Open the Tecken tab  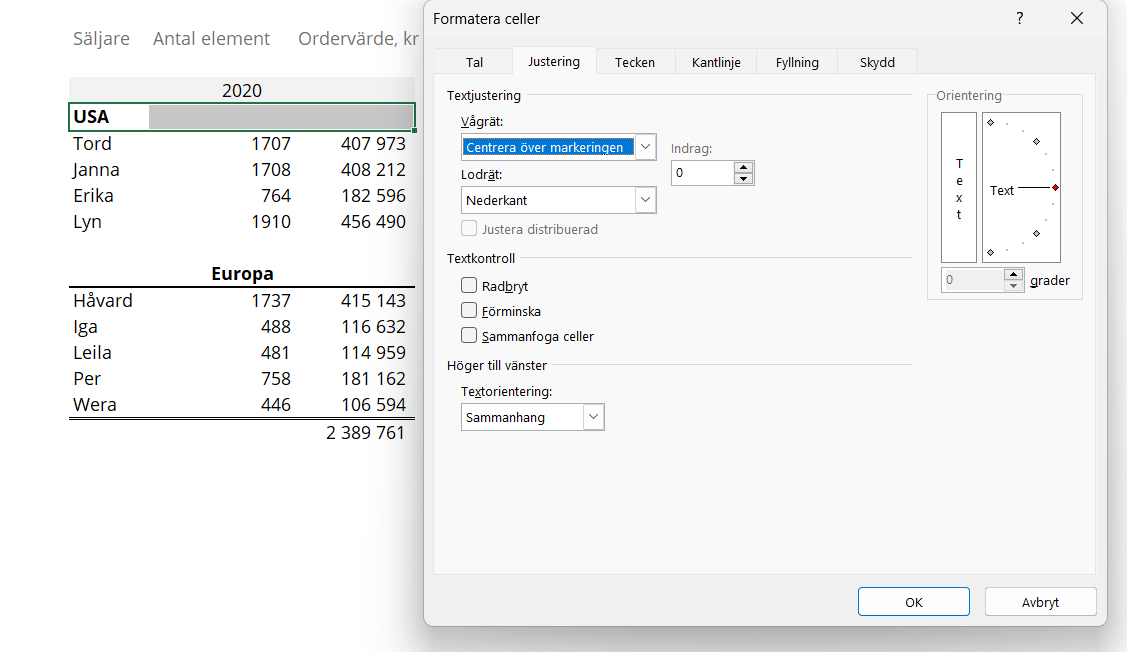pyautogui.click(x=635, y=61)
